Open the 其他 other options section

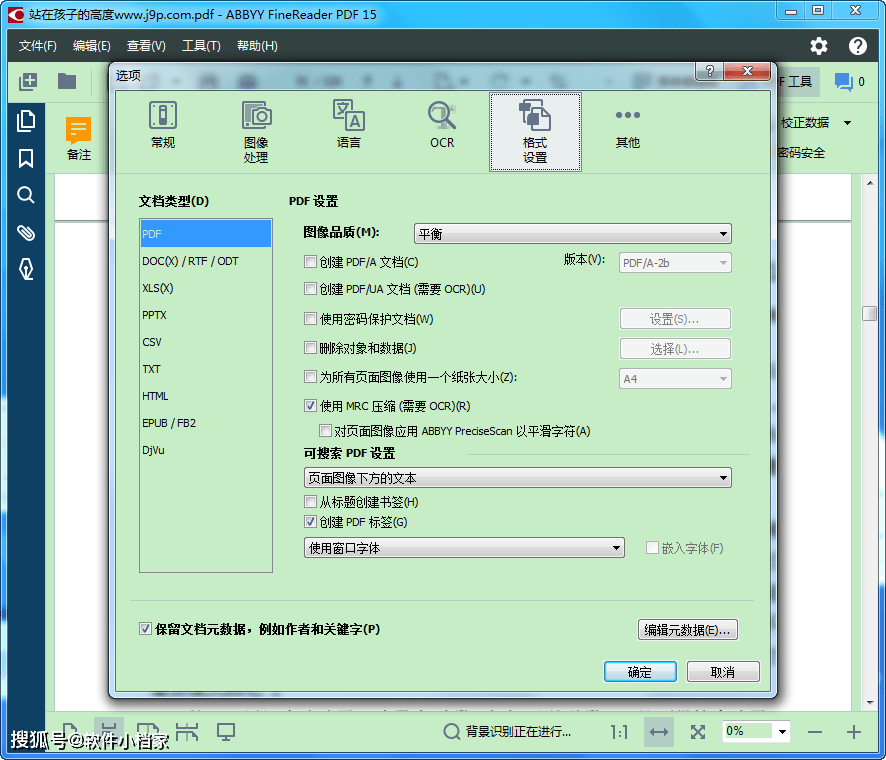pos(628,129)
